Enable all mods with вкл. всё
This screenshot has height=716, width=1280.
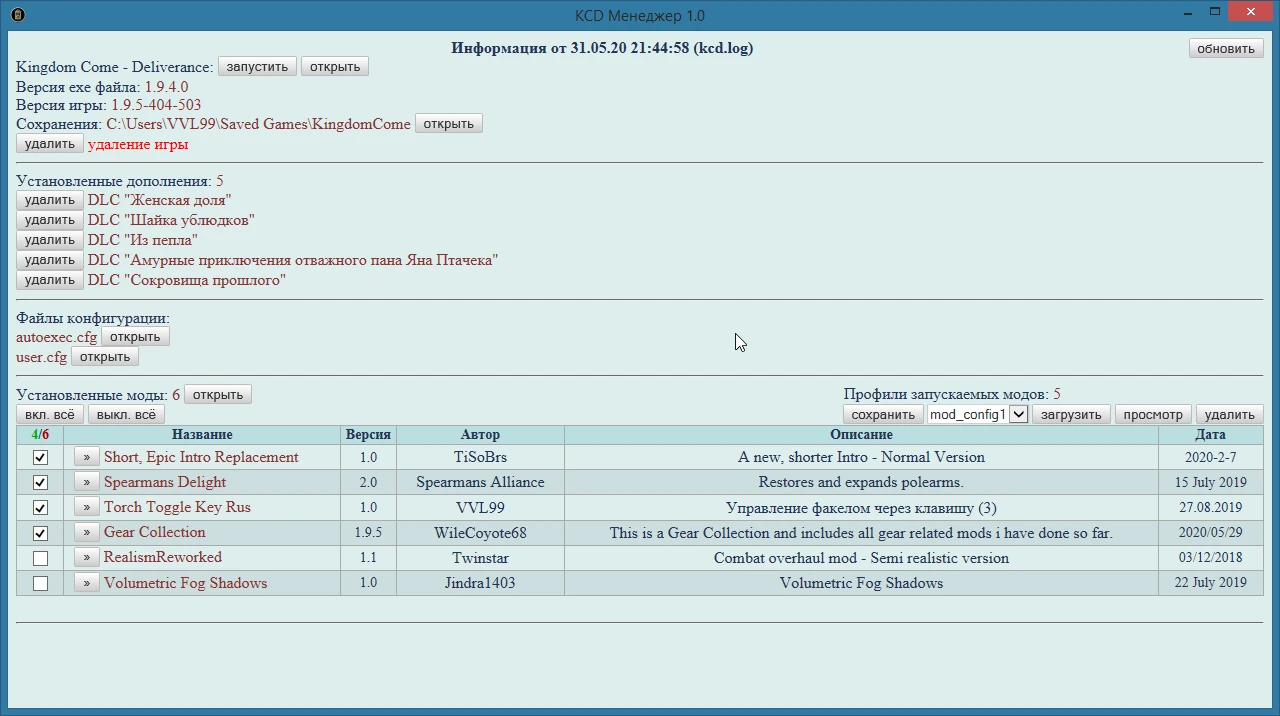point(48,413)
